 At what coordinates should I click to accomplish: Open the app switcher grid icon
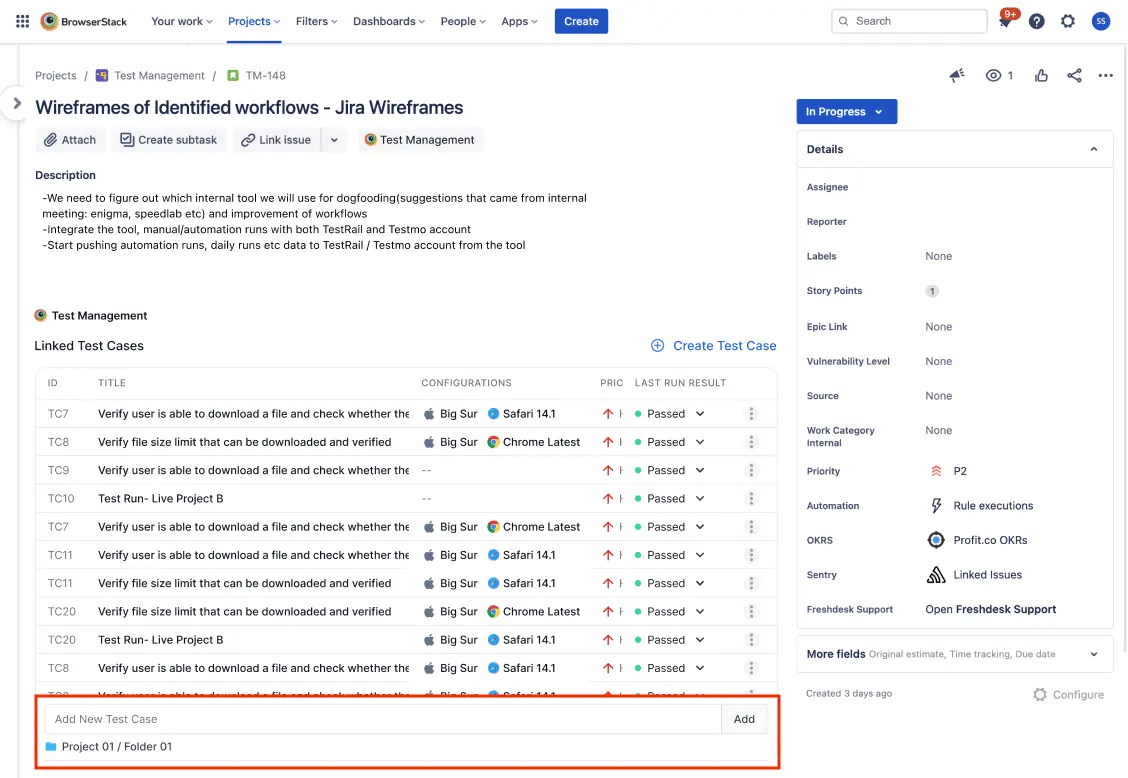click(x=22, y=21)
